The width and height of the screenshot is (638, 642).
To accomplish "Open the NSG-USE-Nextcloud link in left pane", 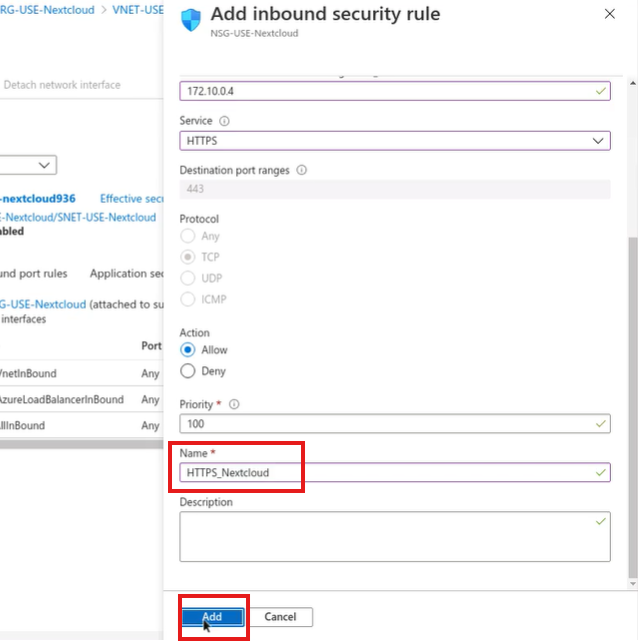I will click(x=43, y=305).
